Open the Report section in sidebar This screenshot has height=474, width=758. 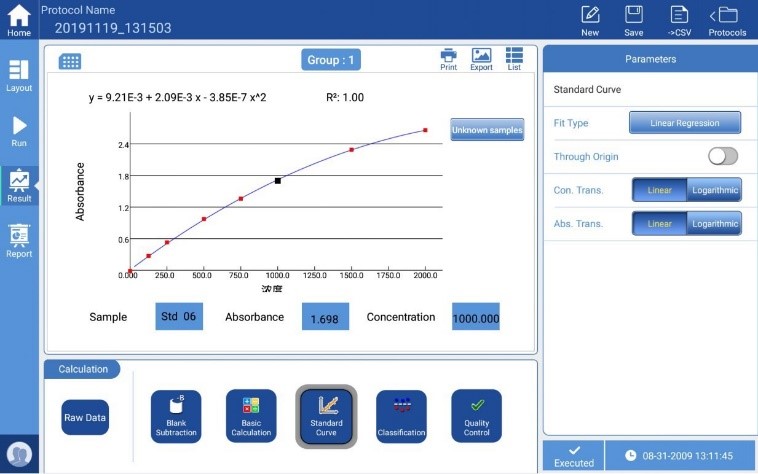[19, 241]
